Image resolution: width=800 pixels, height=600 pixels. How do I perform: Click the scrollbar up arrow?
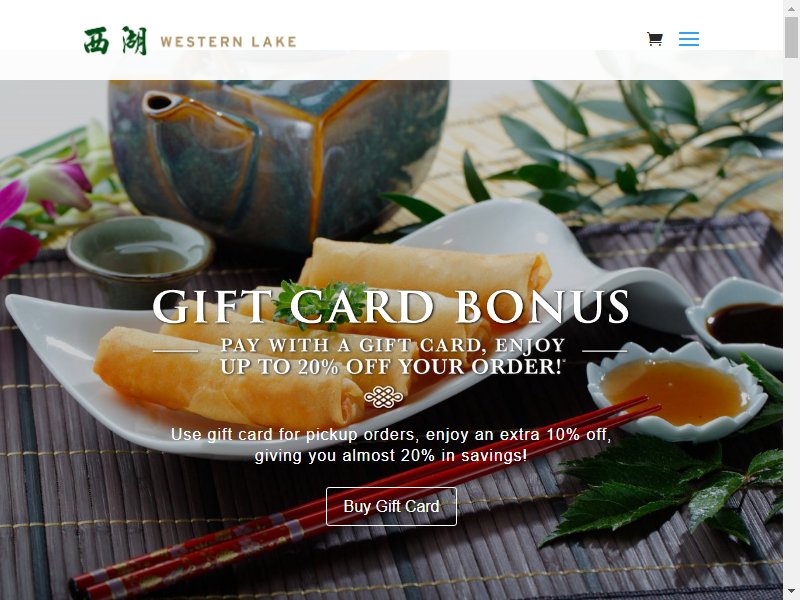coord(791,6)
